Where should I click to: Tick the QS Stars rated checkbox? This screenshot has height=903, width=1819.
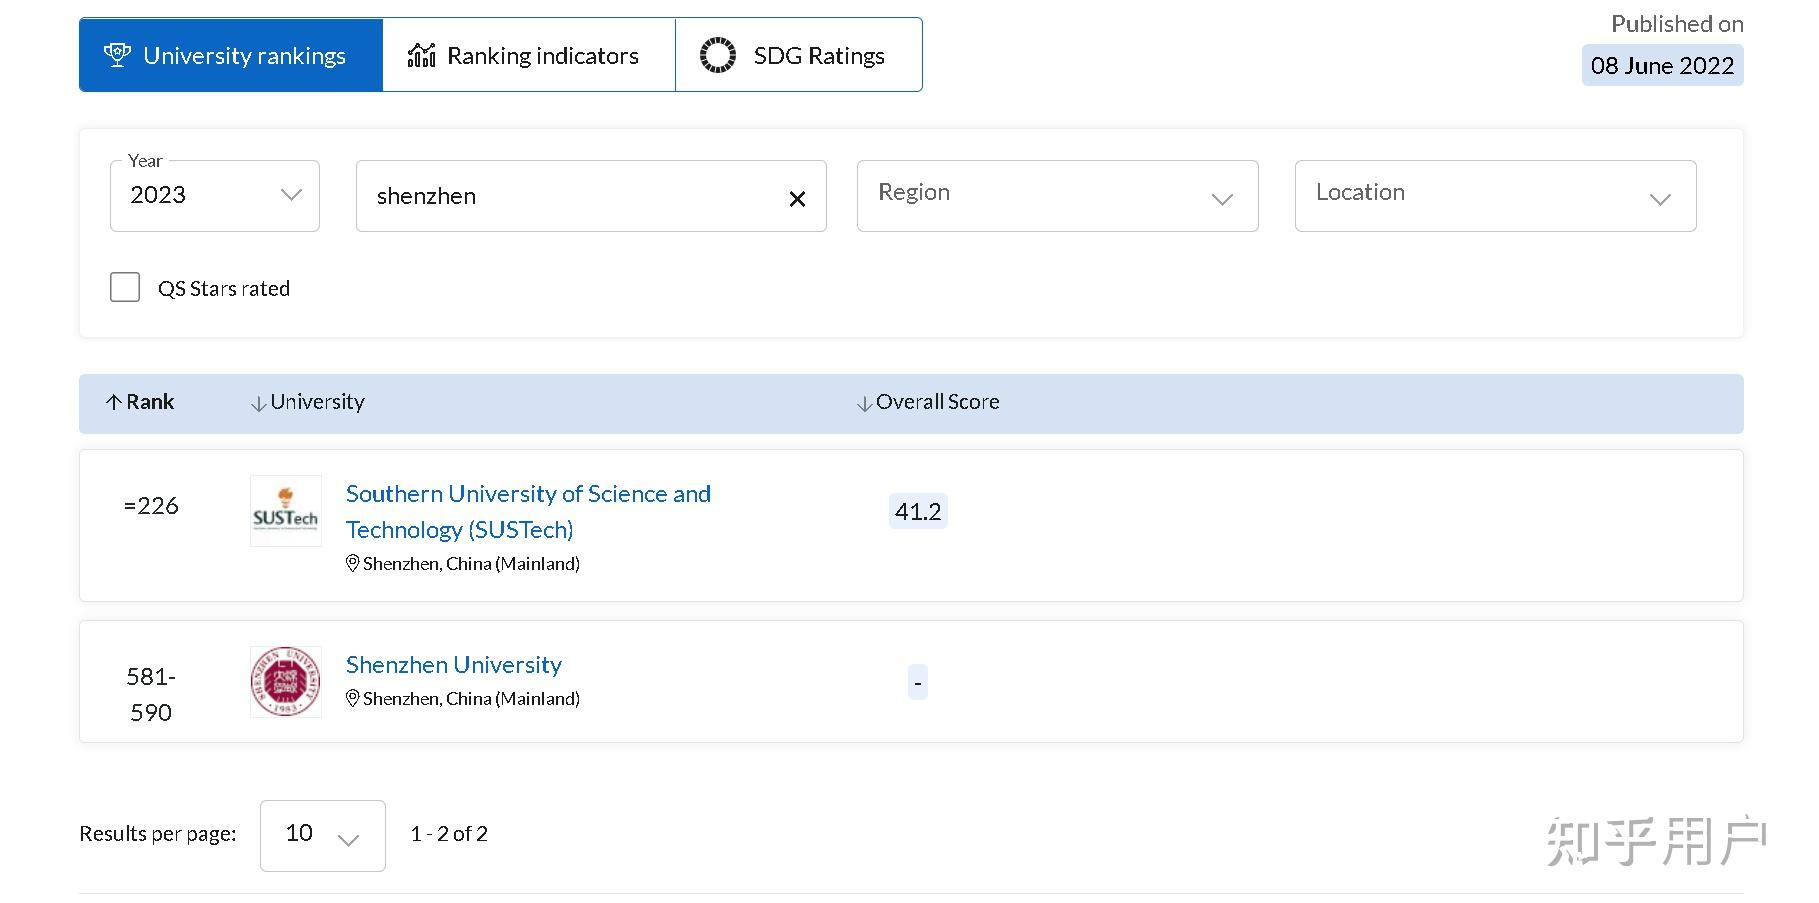[125, 287]
